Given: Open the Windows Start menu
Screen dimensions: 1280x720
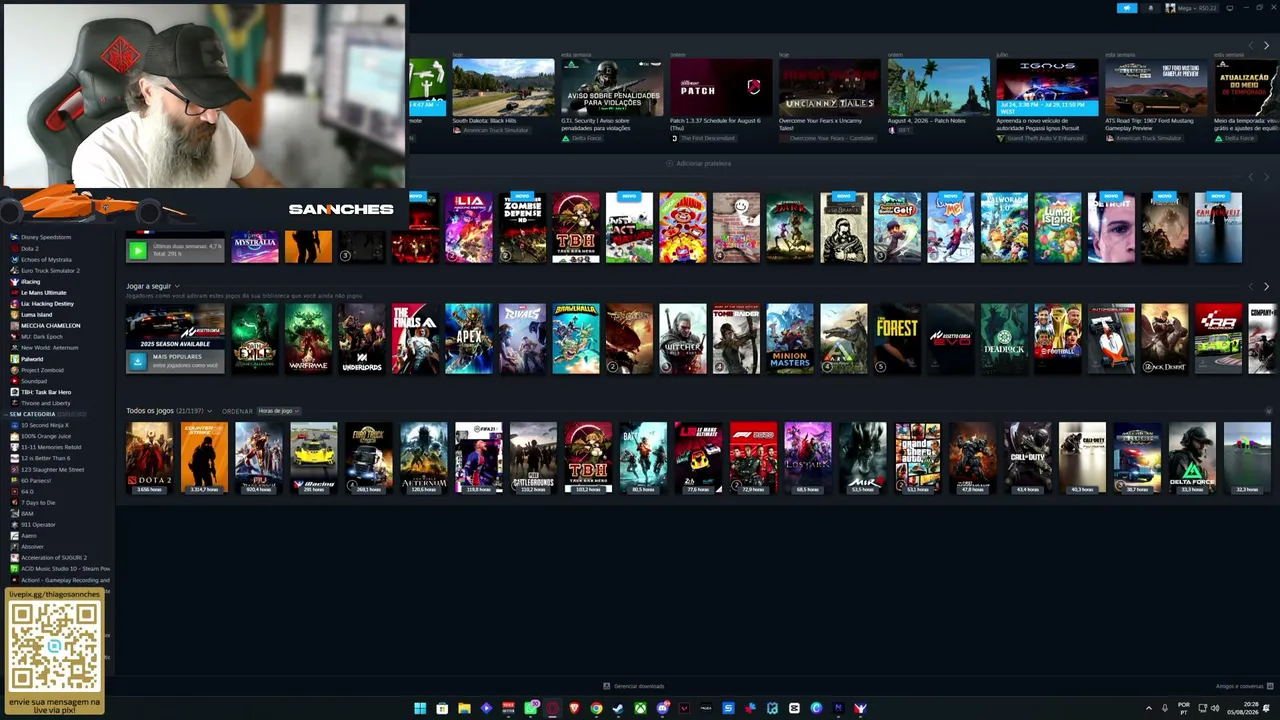Looking at the screenshot, I should coord(420,708).
